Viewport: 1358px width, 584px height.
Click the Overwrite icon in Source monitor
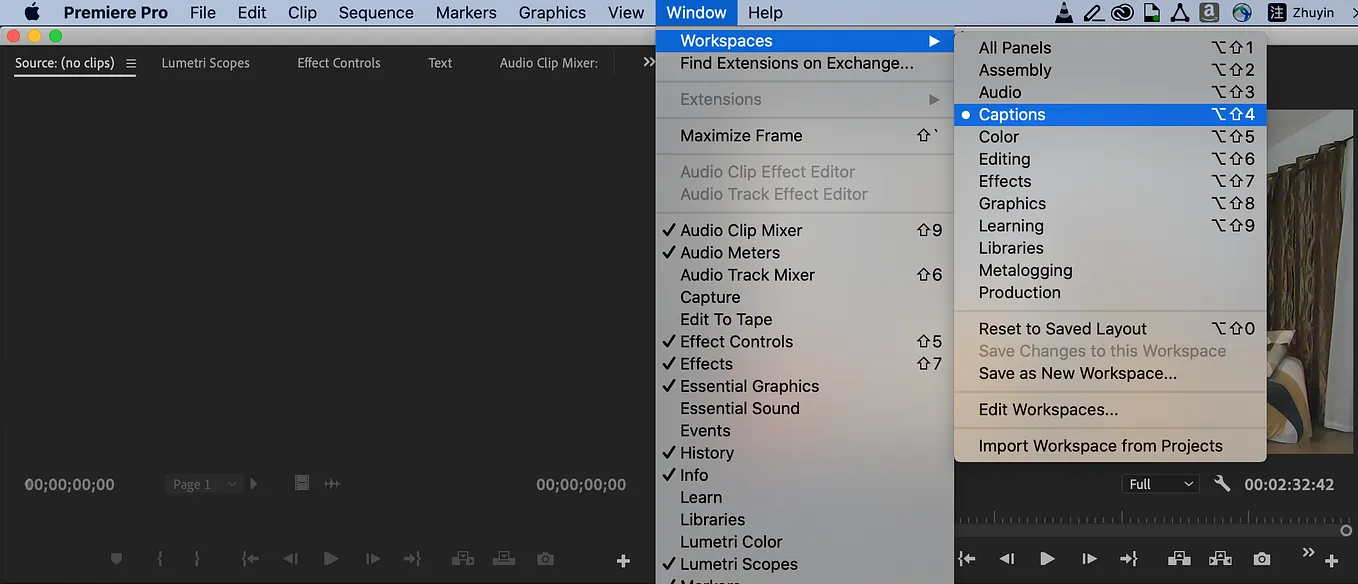[x=504, y=560]
